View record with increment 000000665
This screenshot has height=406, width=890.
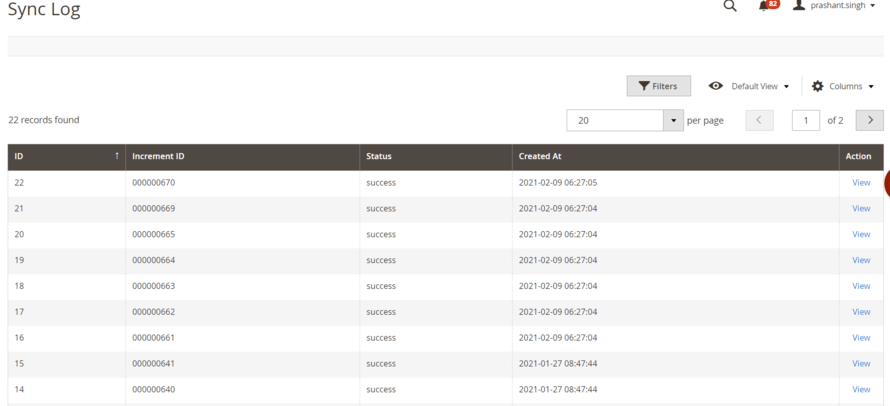pyautogui.click(x=860, y=234)
